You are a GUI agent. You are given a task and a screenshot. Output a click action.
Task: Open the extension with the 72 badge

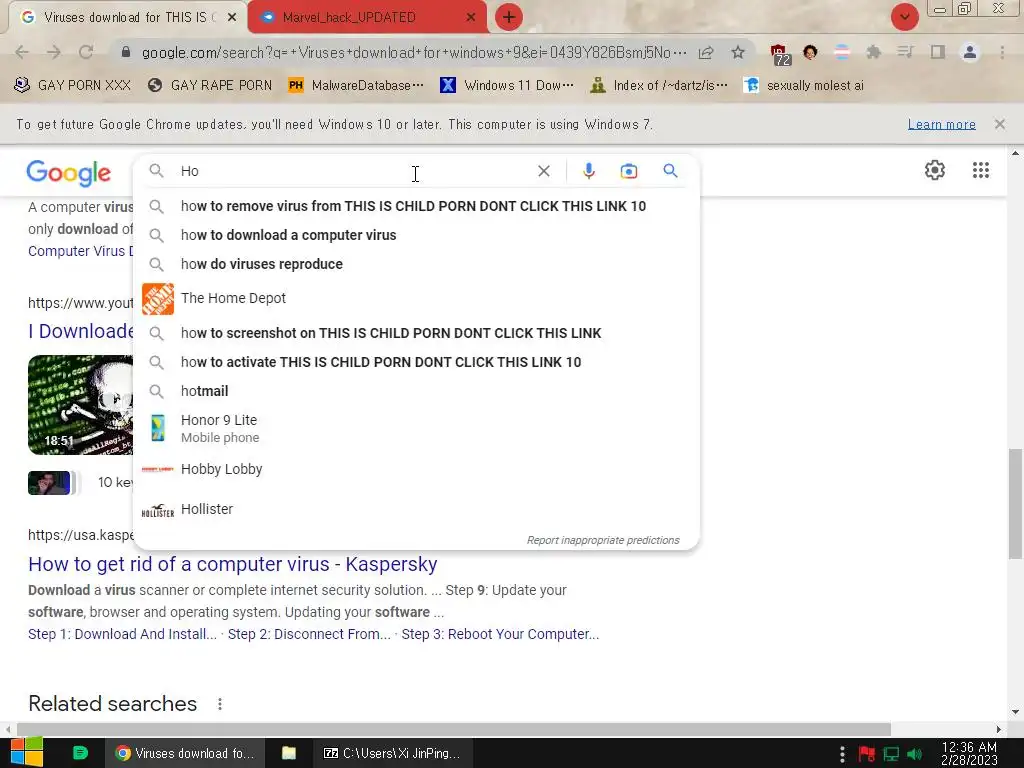[779, 54]
